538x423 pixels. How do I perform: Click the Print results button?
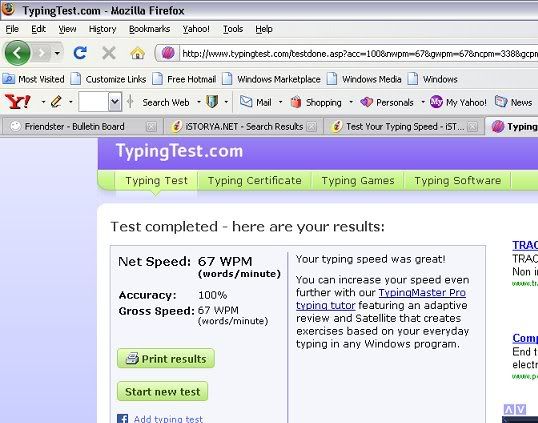(166, 359)
